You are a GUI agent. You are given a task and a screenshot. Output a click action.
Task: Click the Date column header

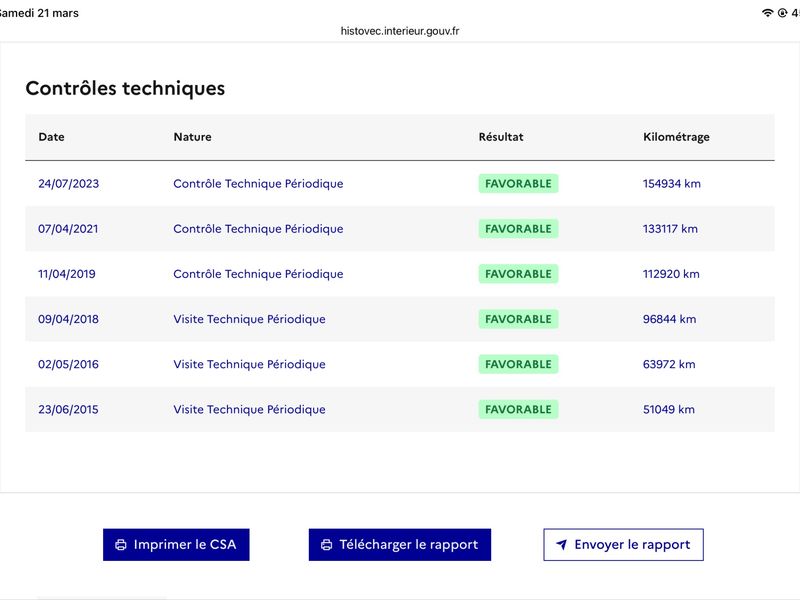pyautogui.click(x=51, y=137)
